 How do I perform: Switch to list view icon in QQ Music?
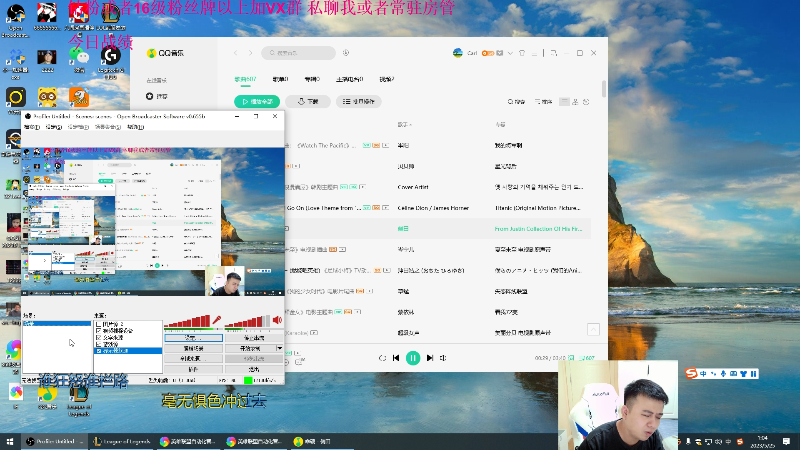564,102
